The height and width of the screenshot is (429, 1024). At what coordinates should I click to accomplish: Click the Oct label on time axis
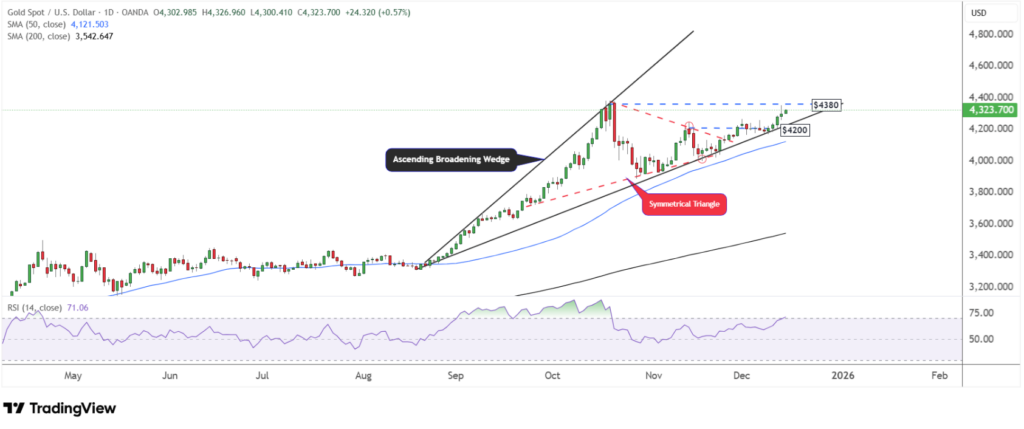[x=553, y=377]
